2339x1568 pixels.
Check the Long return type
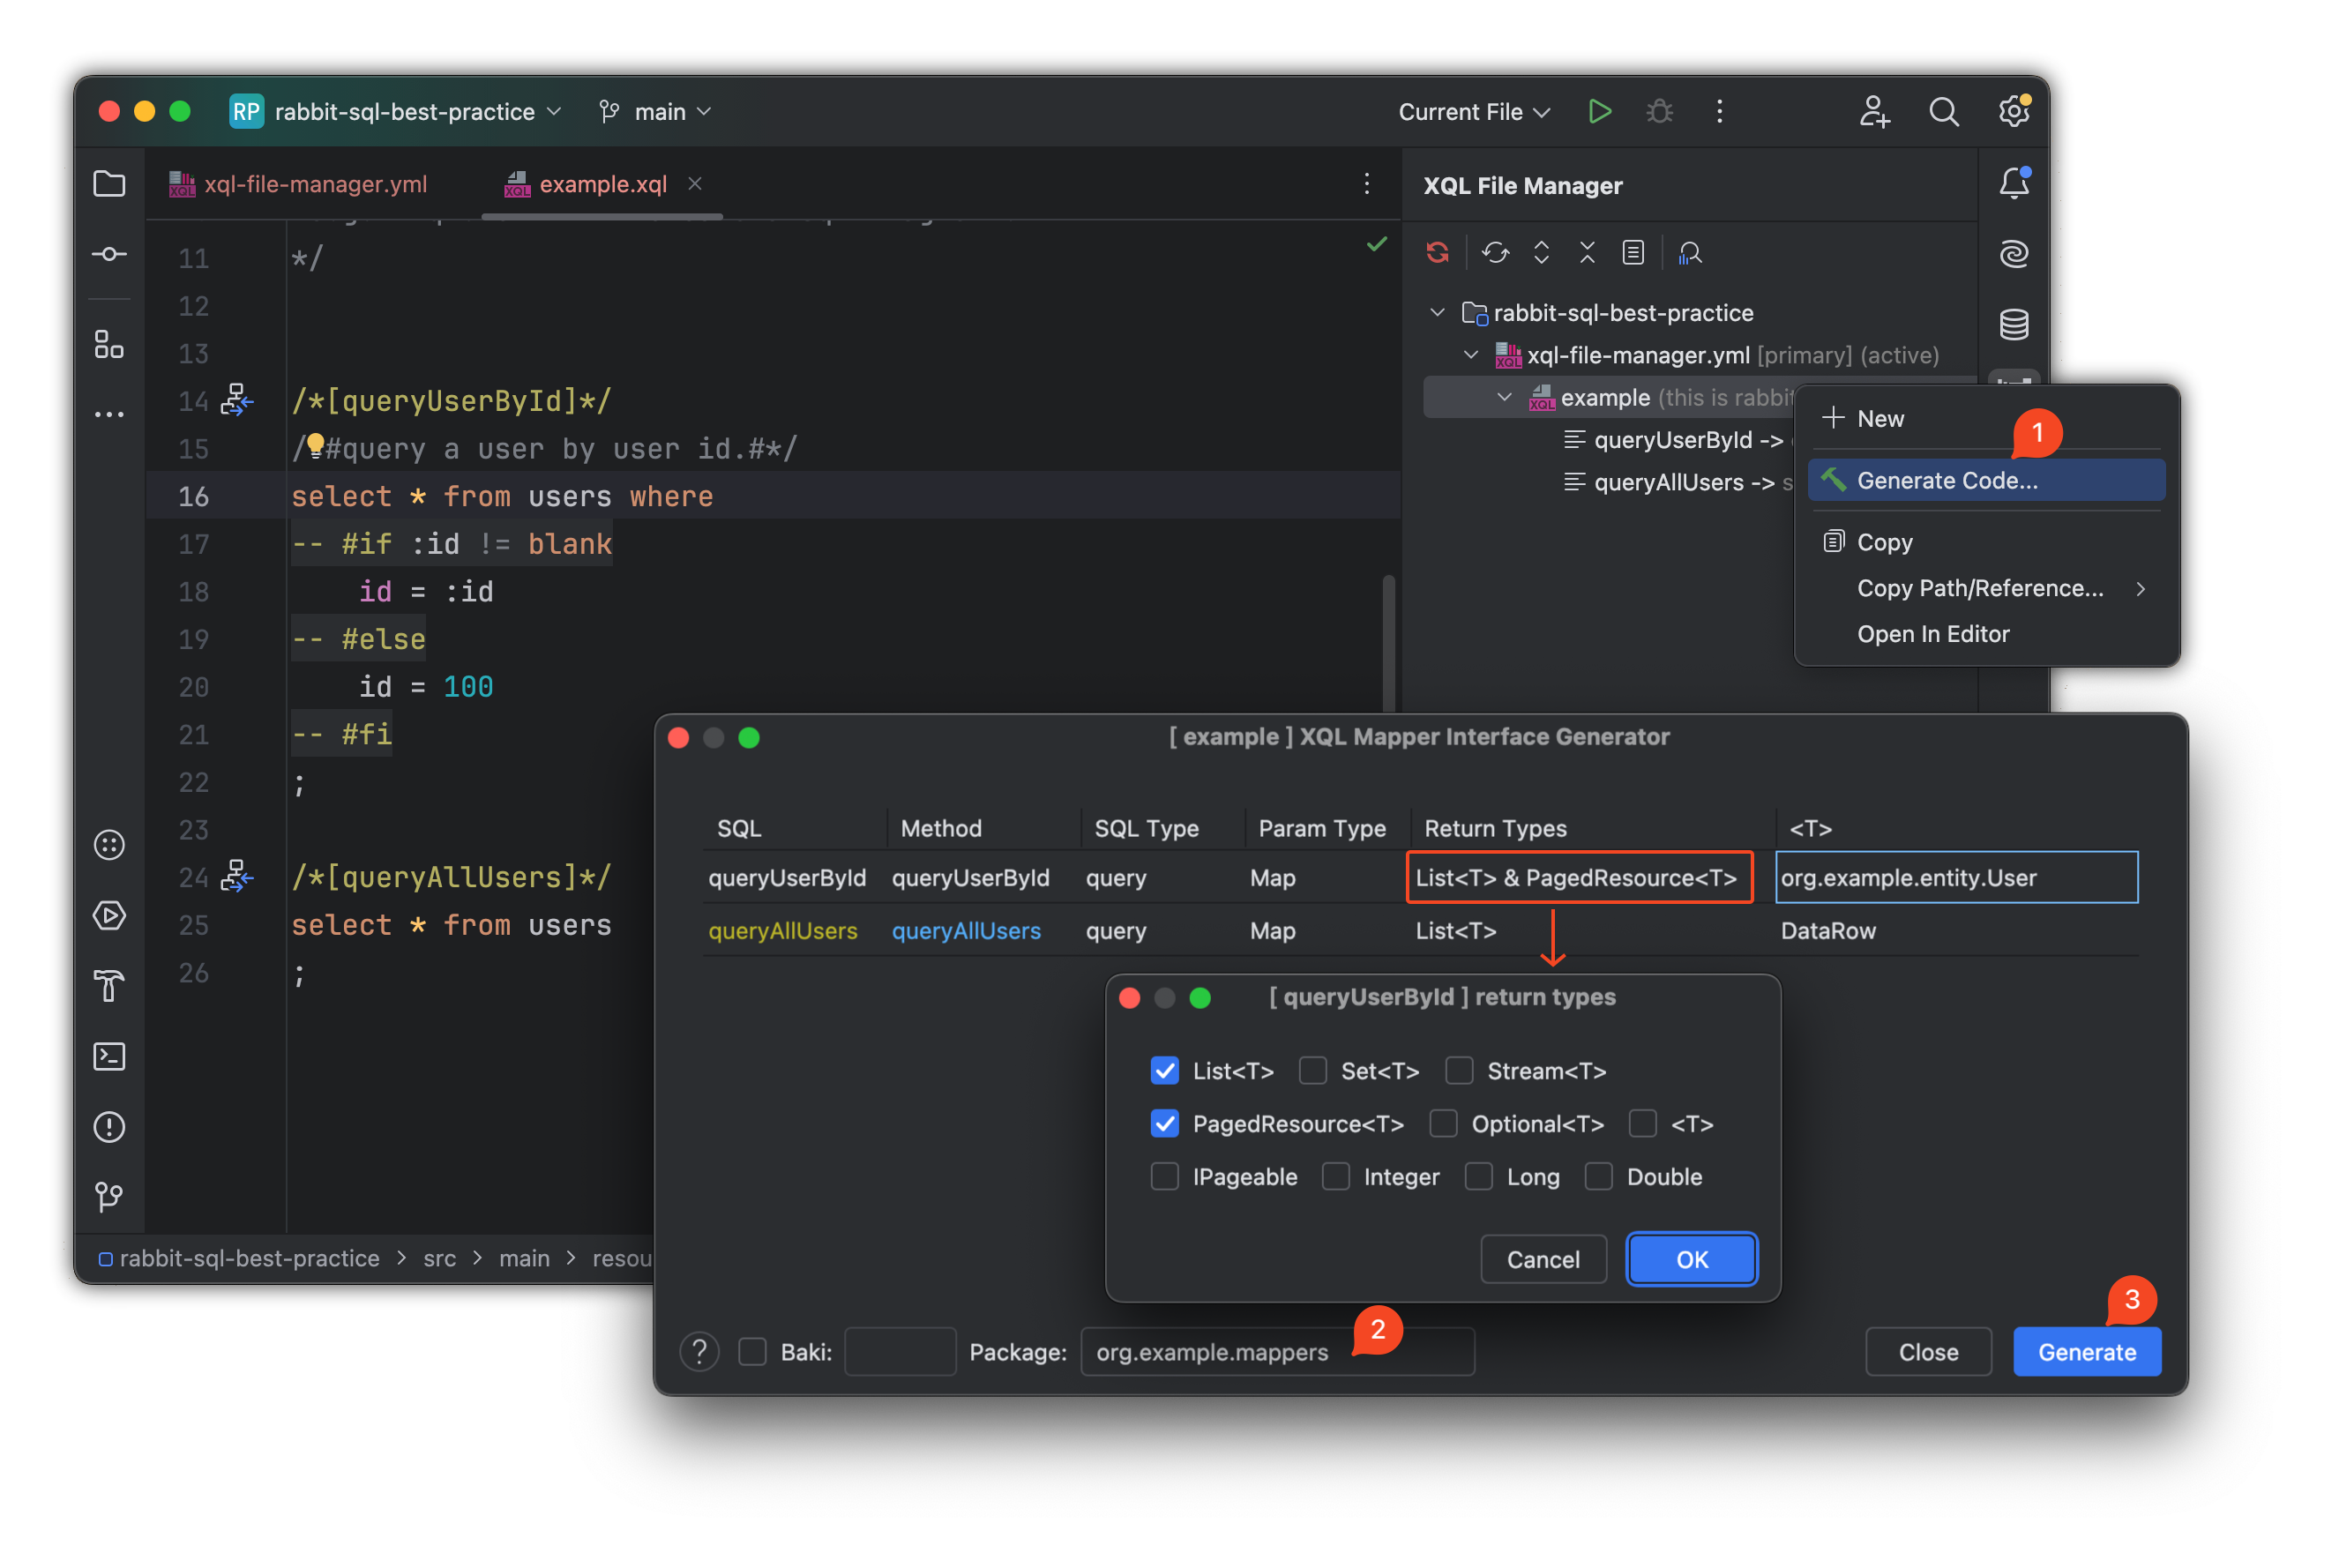click(x=1478, y=1176)
